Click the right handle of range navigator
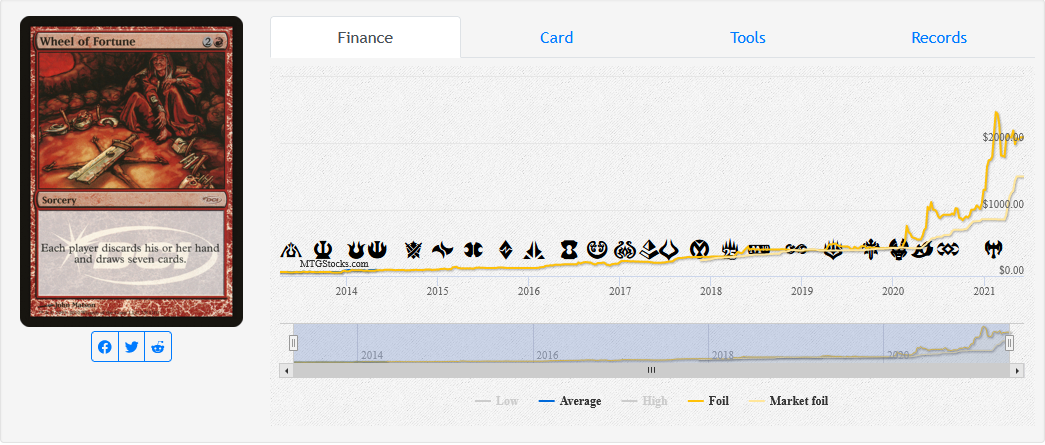This screenshot has width=1045, height=445. coord(1010,343)
